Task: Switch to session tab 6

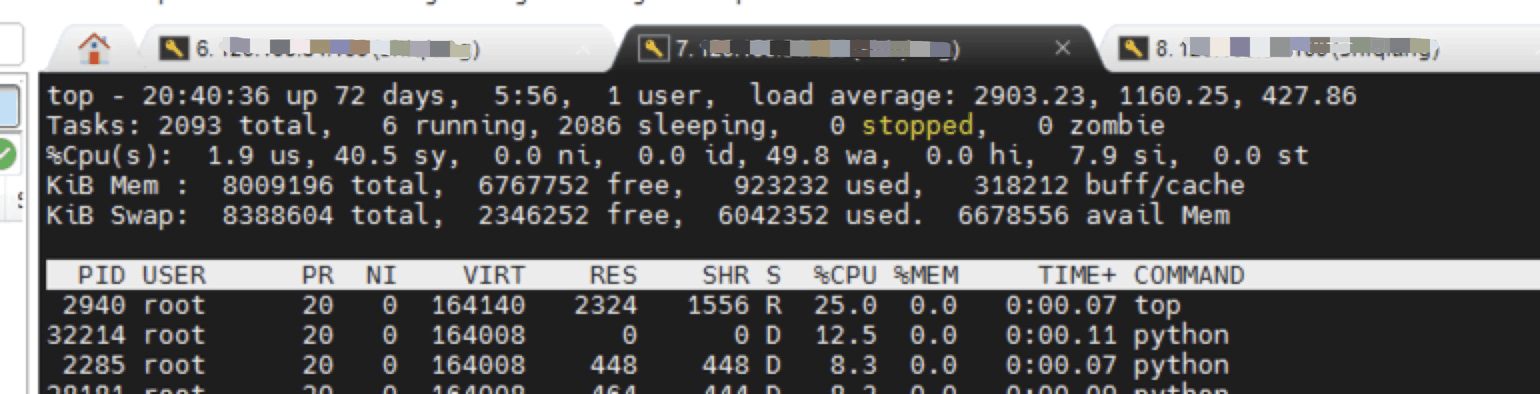Action: click(377, 48)
